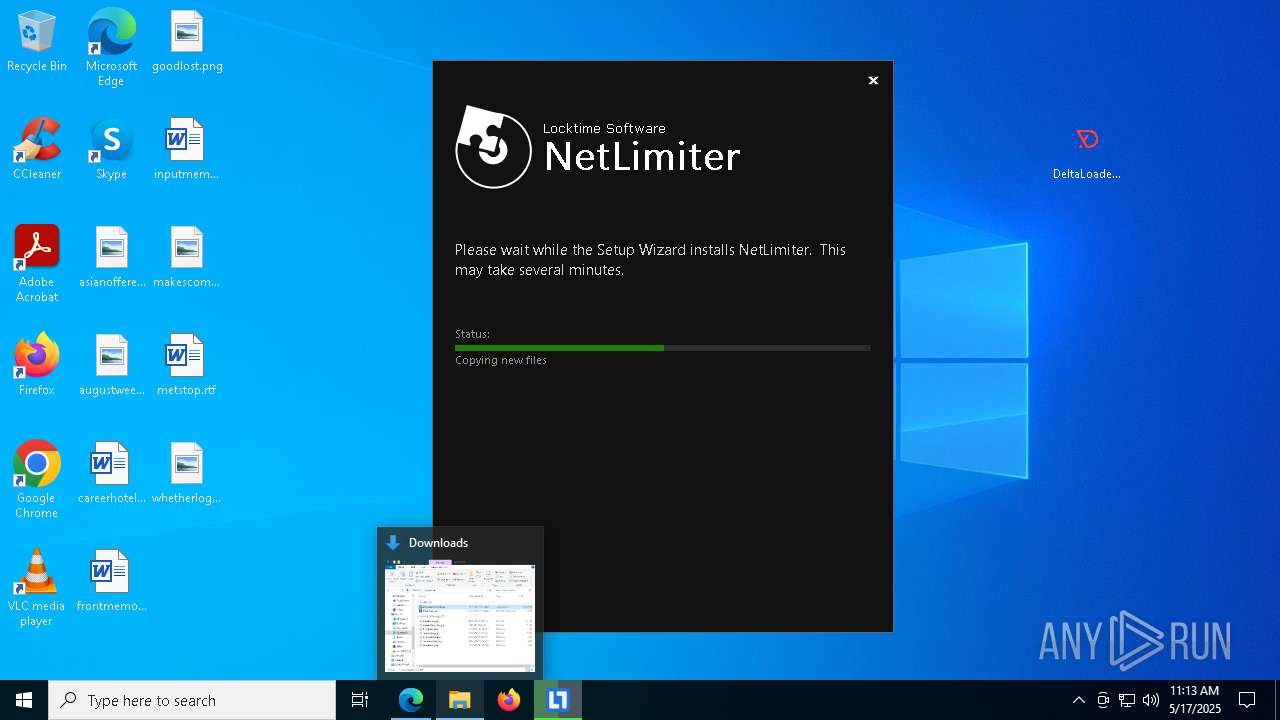Open Firefox from the taskbar

click(x=509, y=700)
